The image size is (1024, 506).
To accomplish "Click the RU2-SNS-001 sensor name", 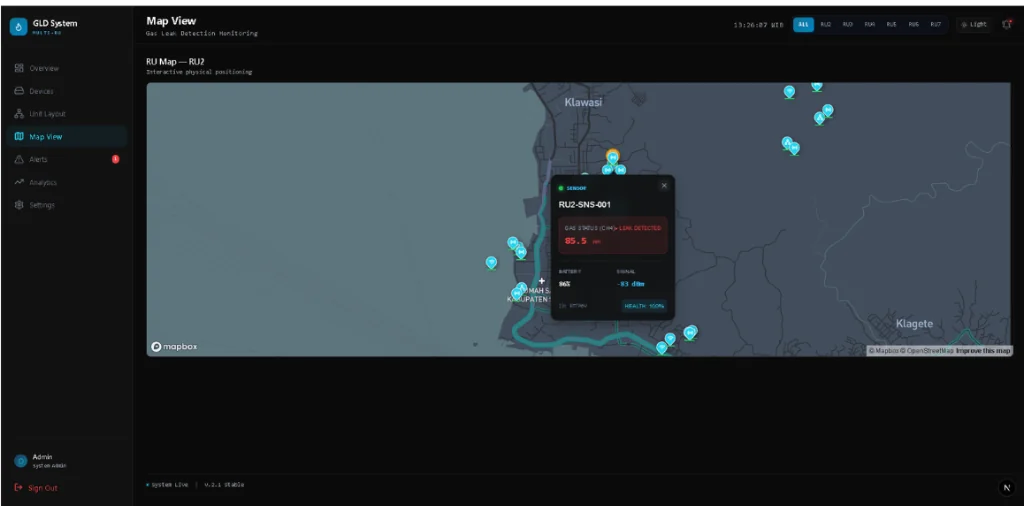I will point(584,204).
